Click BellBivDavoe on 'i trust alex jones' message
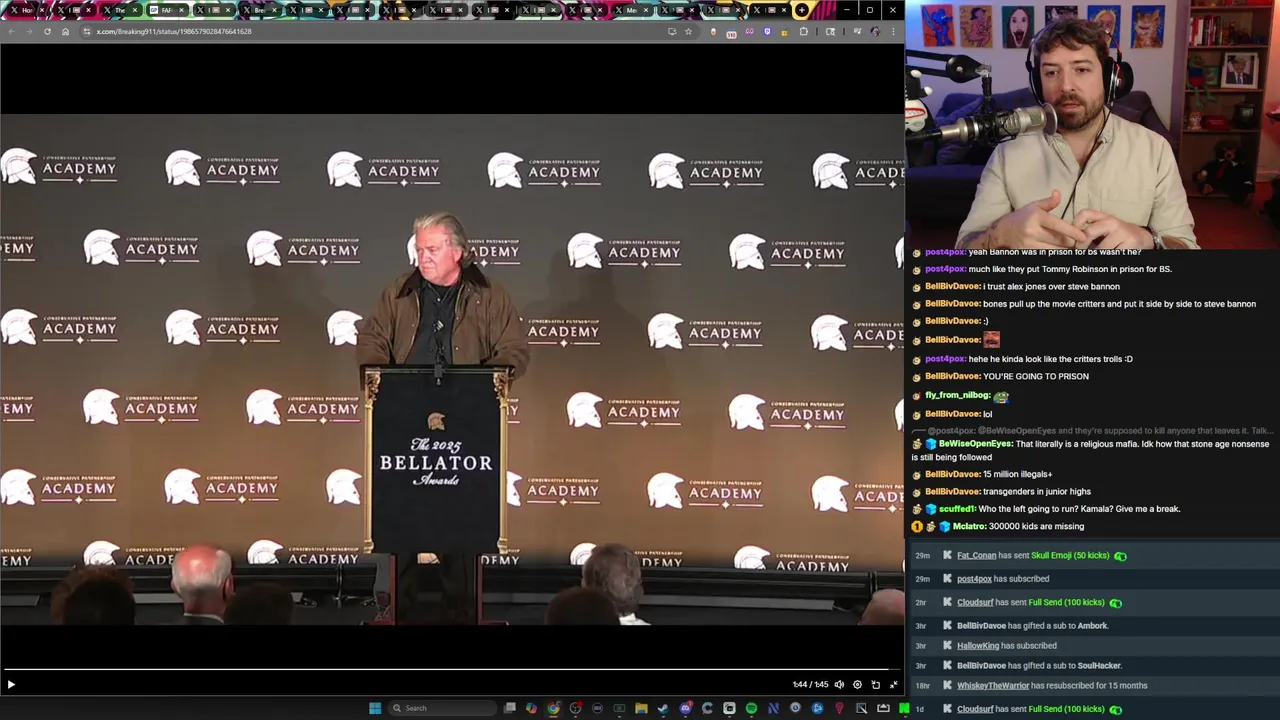Image resolution: width=1280 pixels, height=720 pixels. coord(952,287)
